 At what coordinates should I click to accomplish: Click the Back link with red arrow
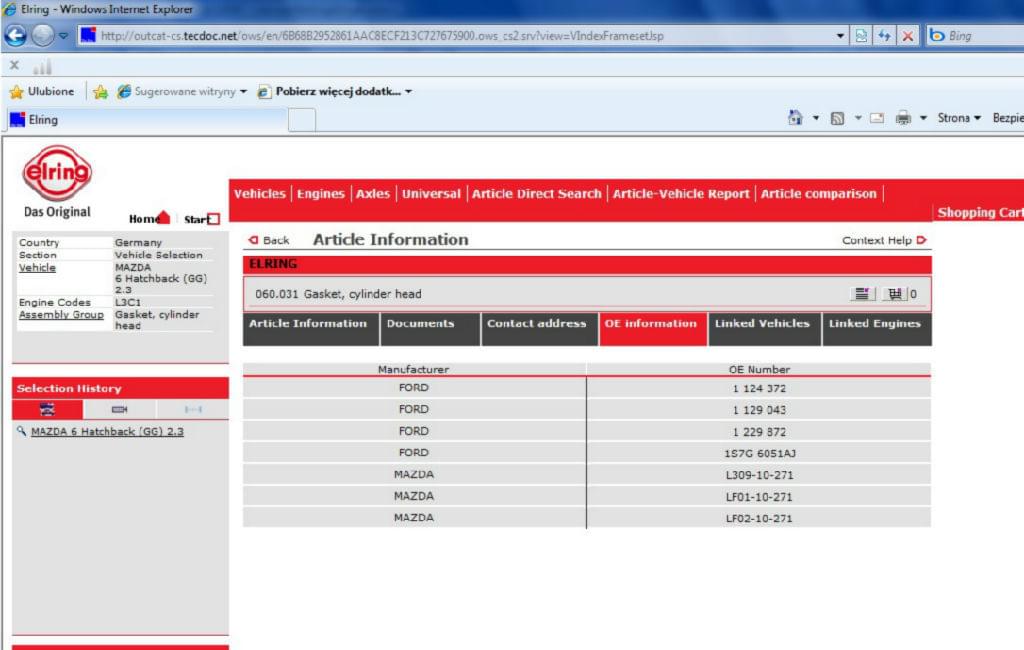pyautogui.click(x=268, y=240)
